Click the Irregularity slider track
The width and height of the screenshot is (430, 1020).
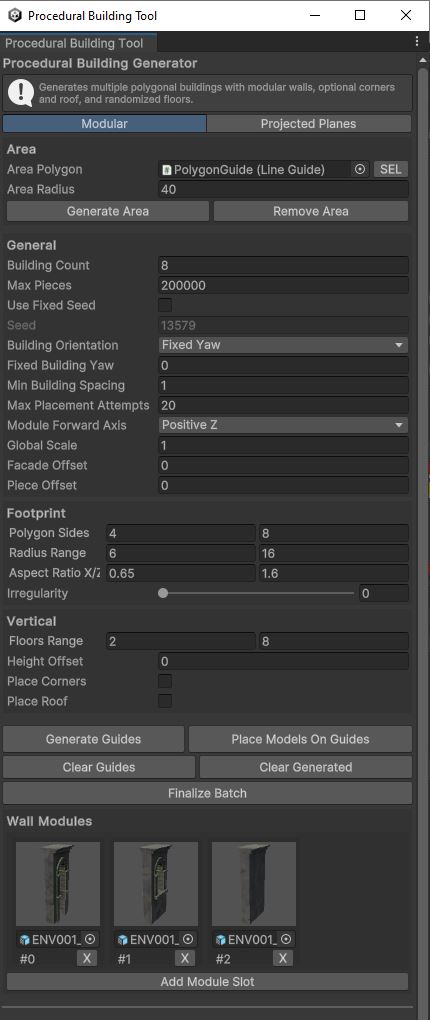pos(258,593)
